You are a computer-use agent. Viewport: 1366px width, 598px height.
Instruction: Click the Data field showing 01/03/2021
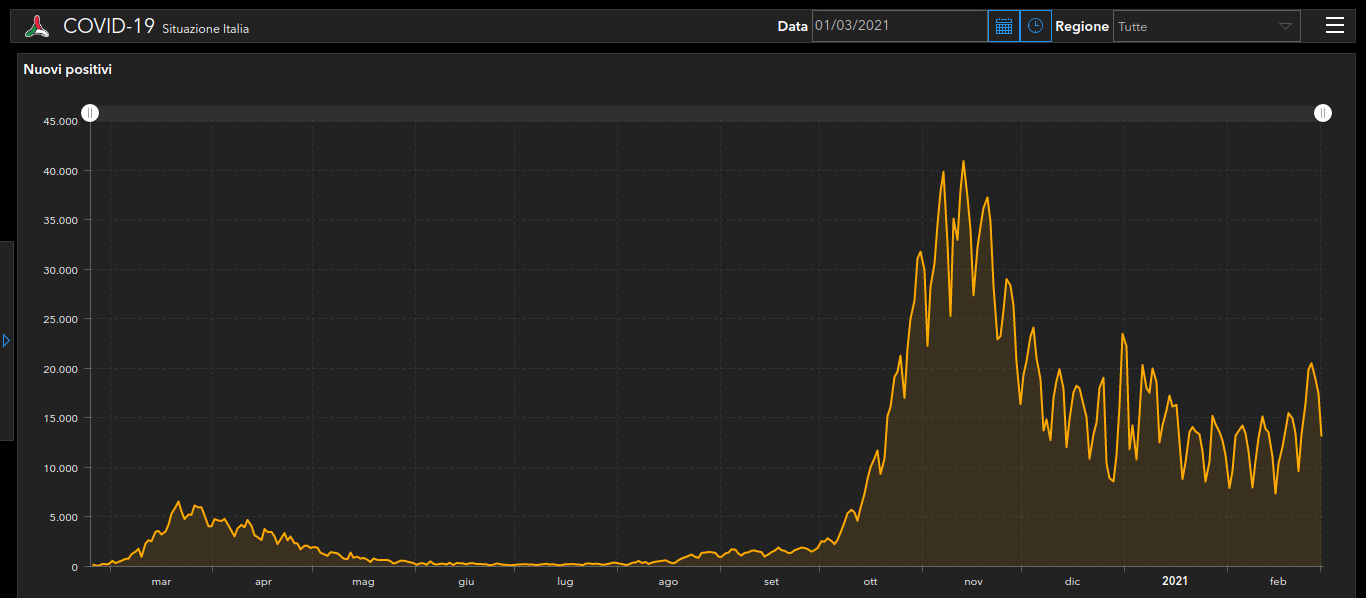pos(899,26)
